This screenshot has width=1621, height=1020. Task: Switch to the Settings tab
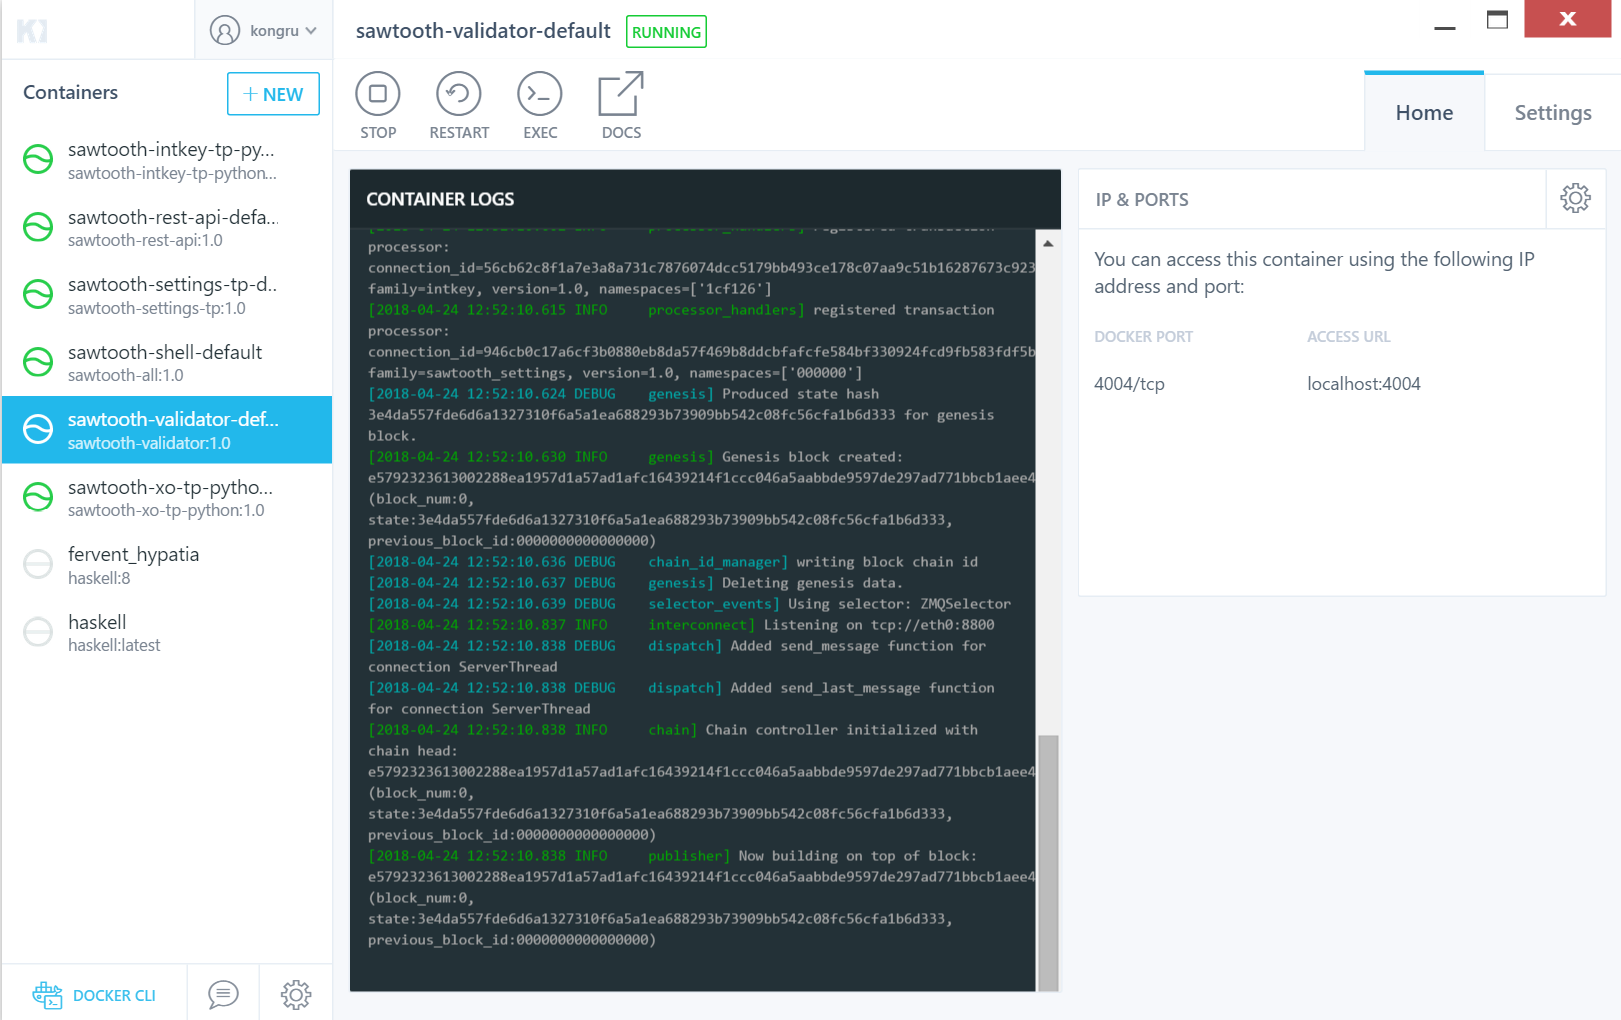[x=1552, y=112]
